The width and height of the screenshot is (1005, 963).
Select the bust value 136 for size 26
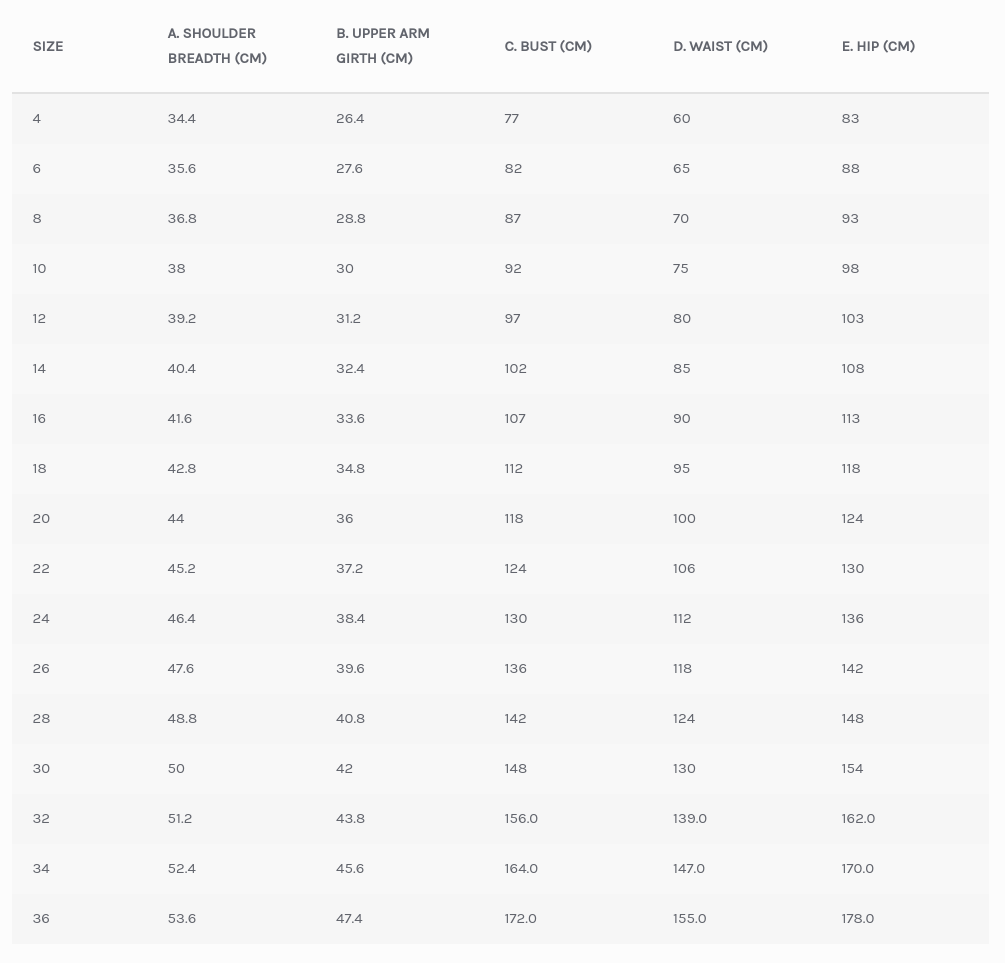point(516,668)
